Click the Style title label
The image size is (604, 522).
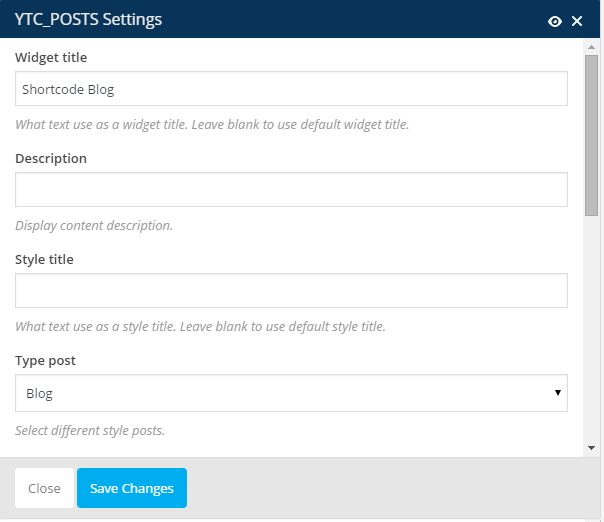44,259
